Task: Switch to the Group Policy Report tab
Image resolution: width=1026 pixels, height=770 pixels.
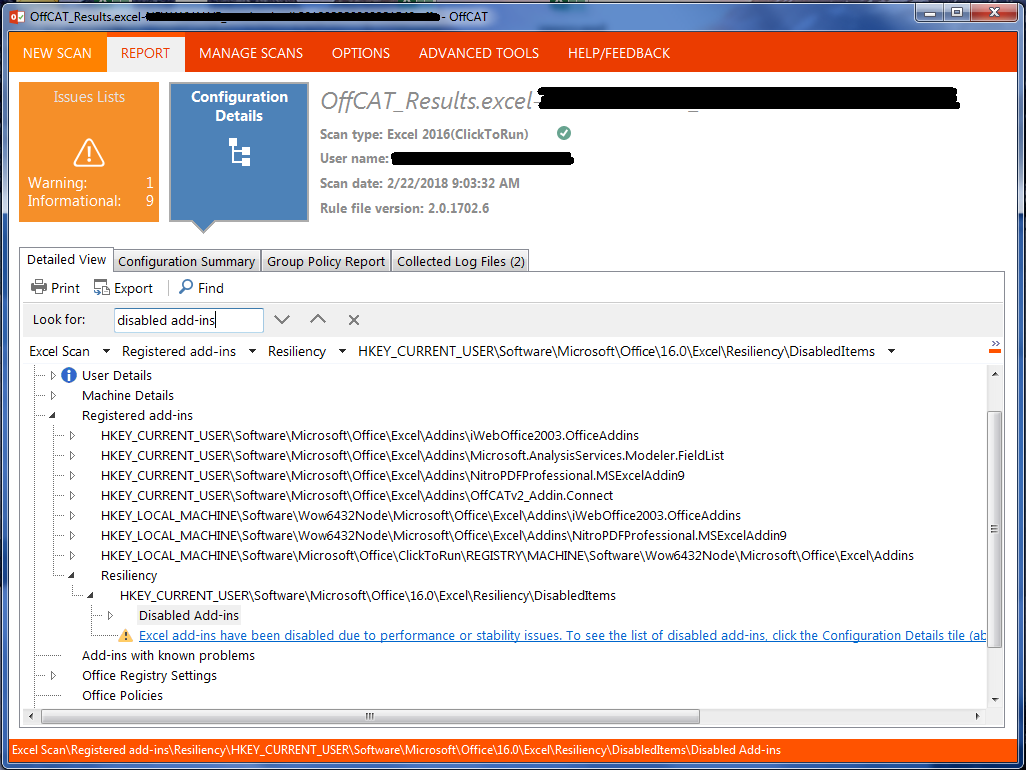Action: click(326, 262)
